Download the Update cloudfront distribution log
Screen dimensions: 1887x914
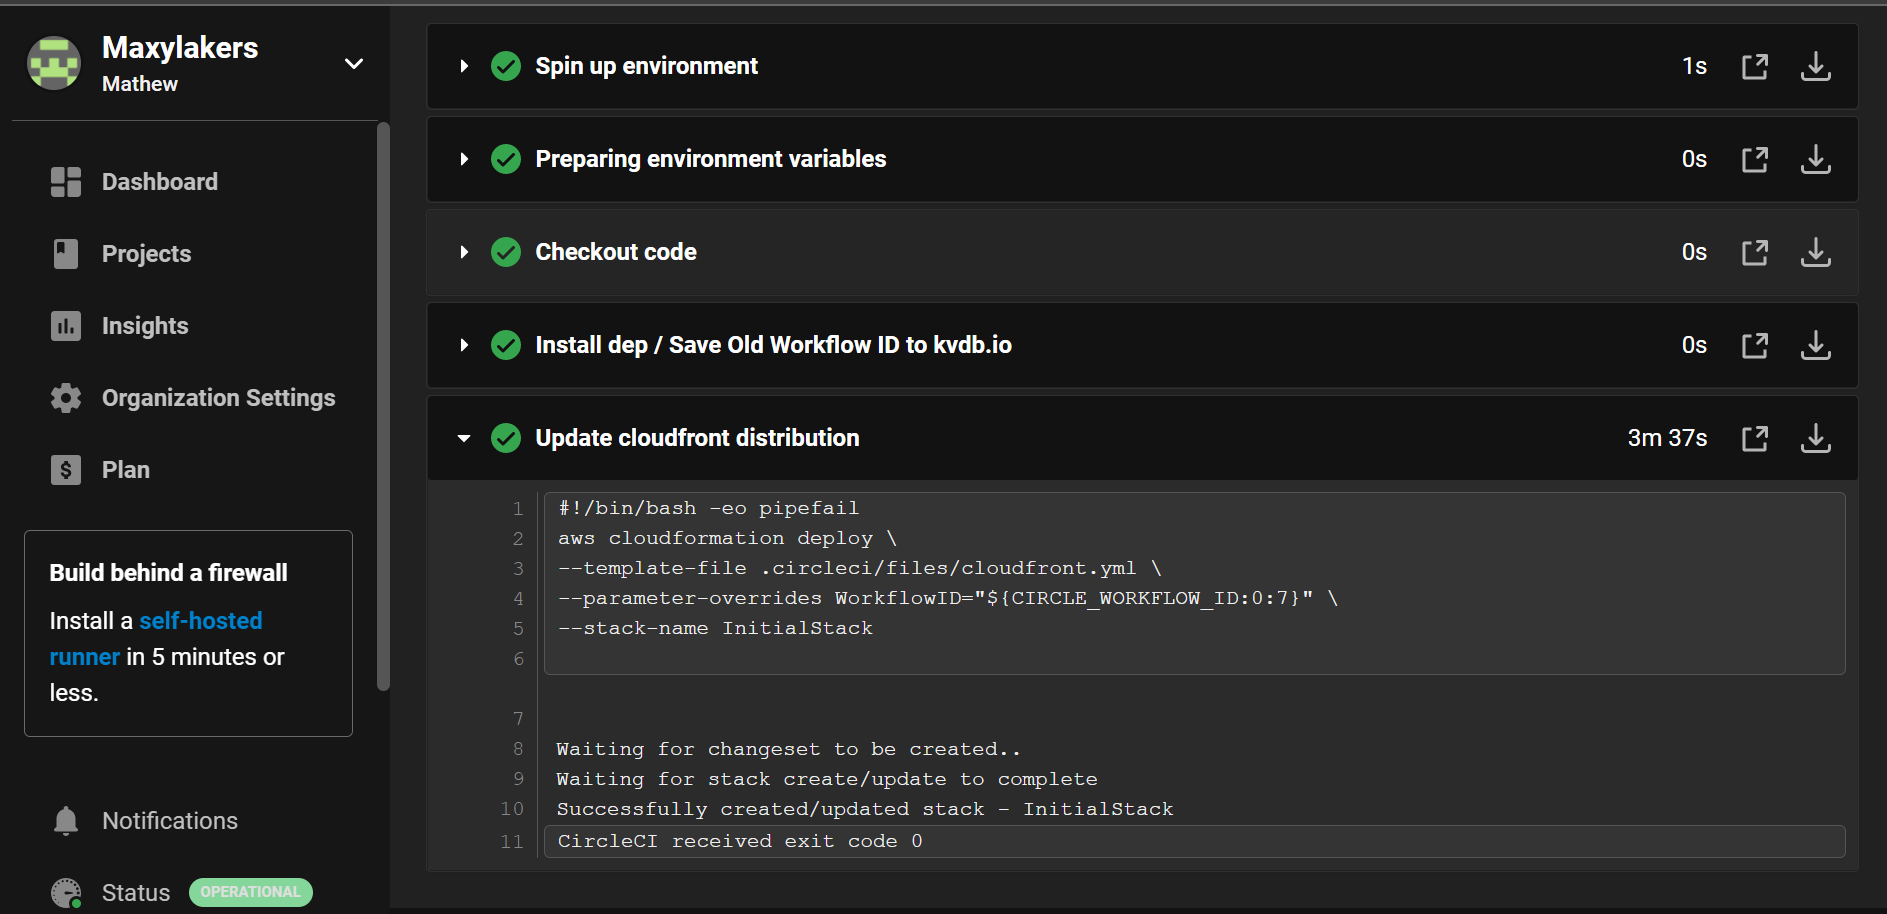coord(1816,438)
